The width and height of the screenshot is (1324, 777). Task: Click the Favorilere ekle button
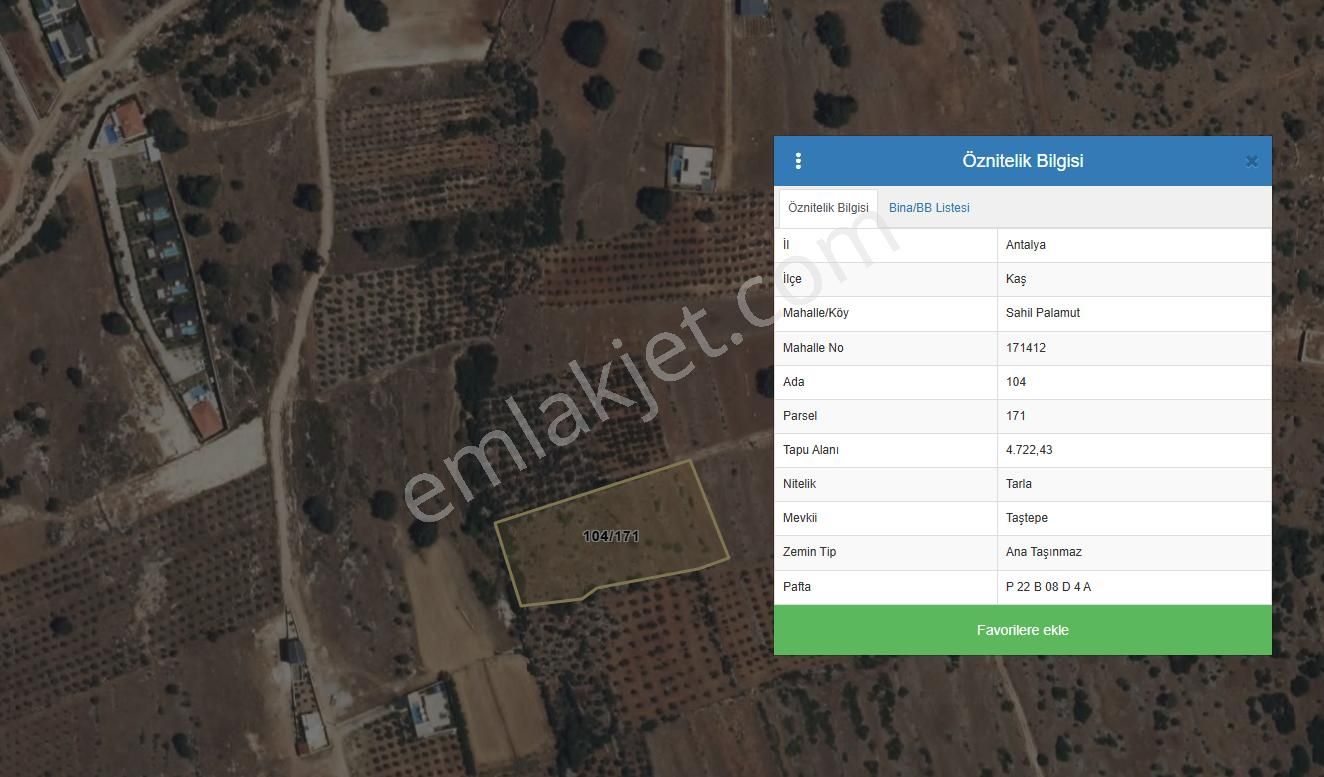pyautogui.click(x=1022, y=630)
